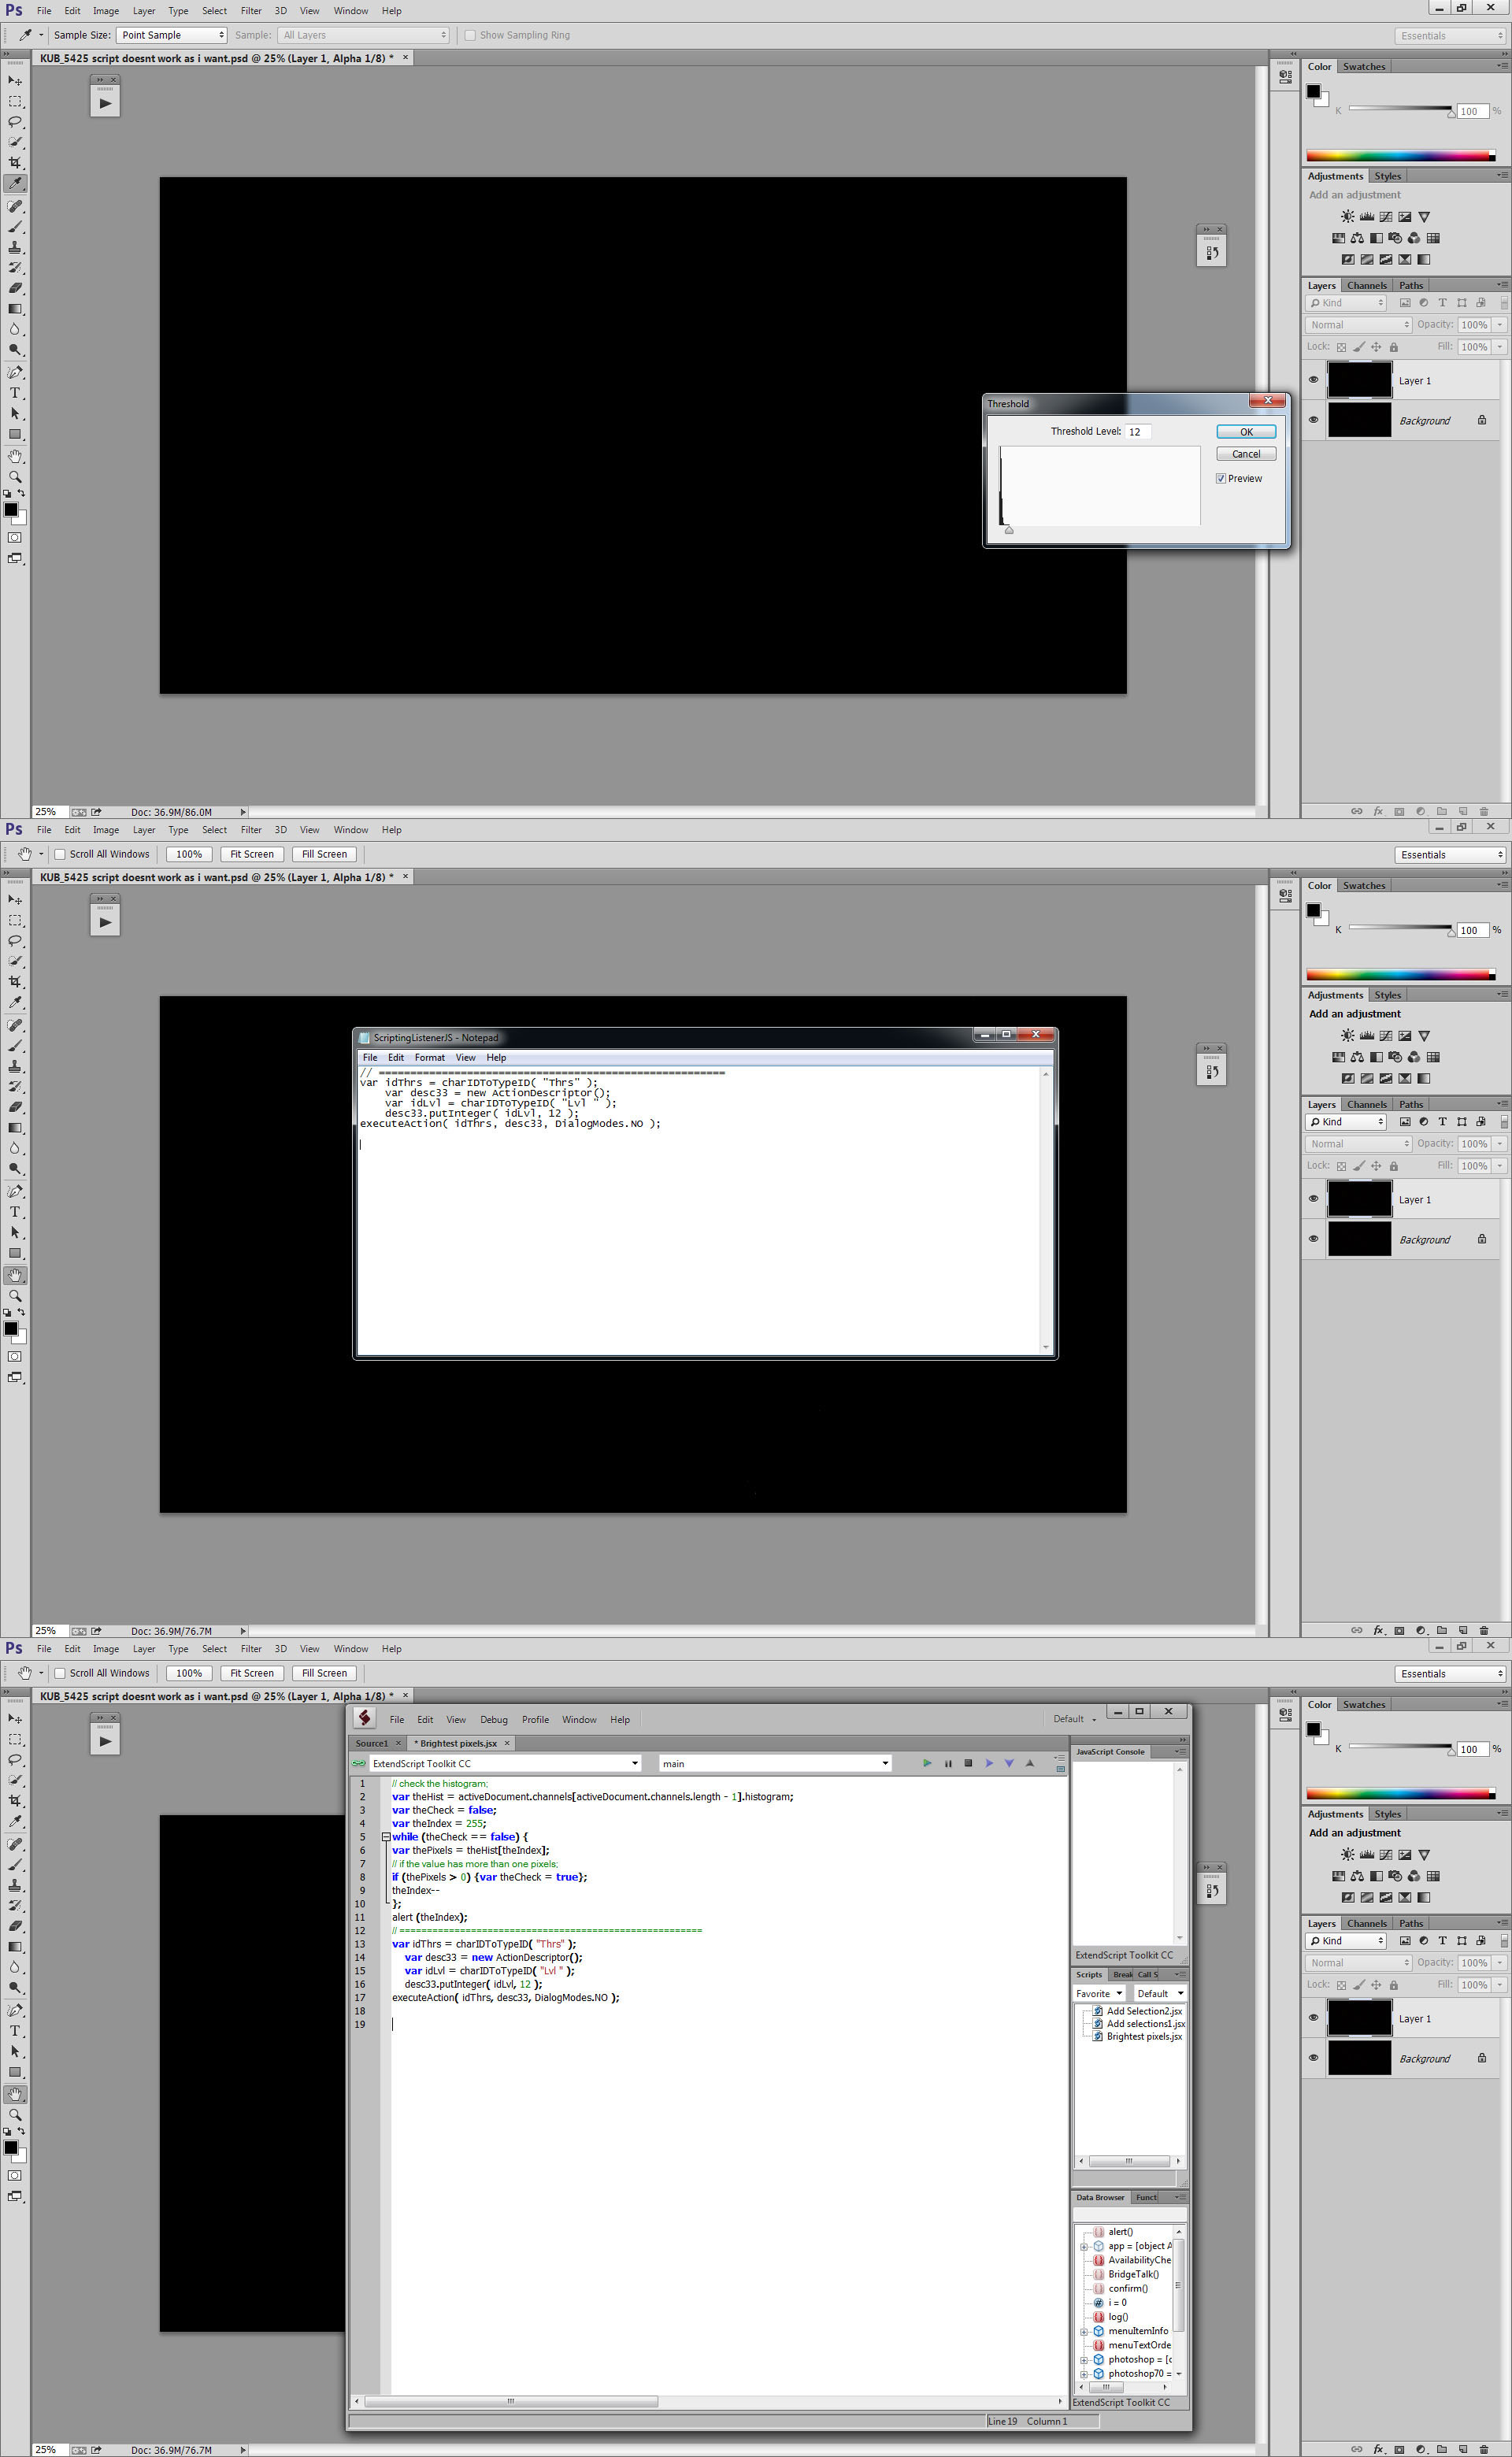The image size is (1512, 2457).
Task: Click the threshold histogram slider triangle
Action: click(x=1009, y=530)
